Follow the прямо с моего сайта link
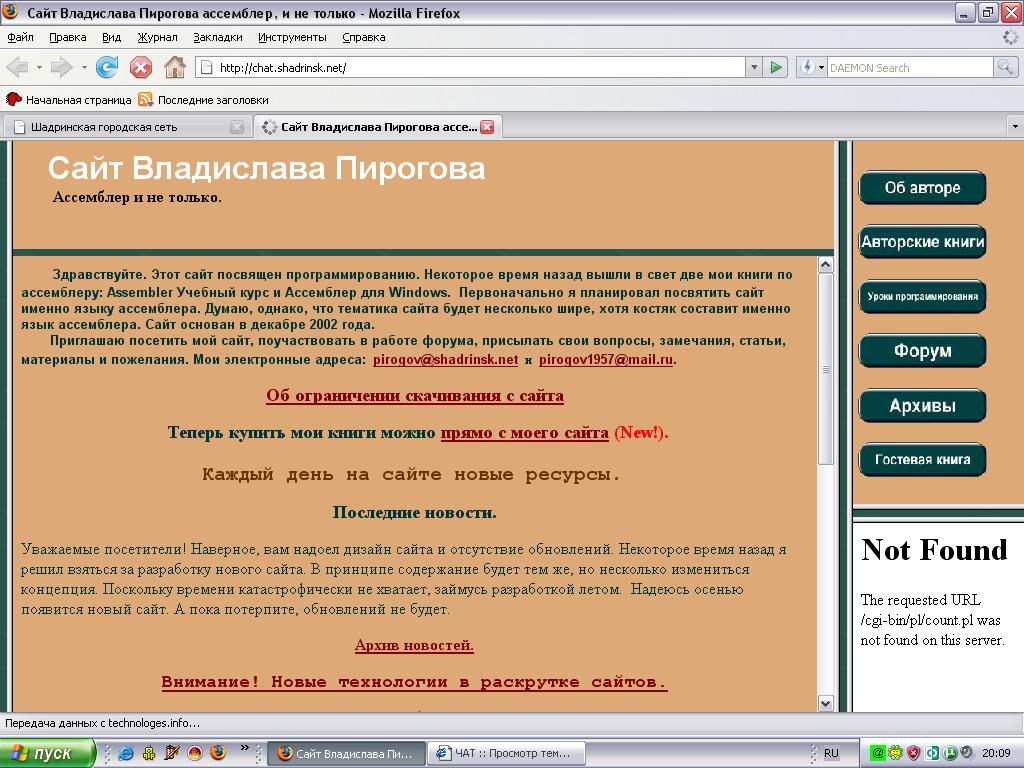Image resolution: width=1024 pixels, height=768 pixels. 524,433
